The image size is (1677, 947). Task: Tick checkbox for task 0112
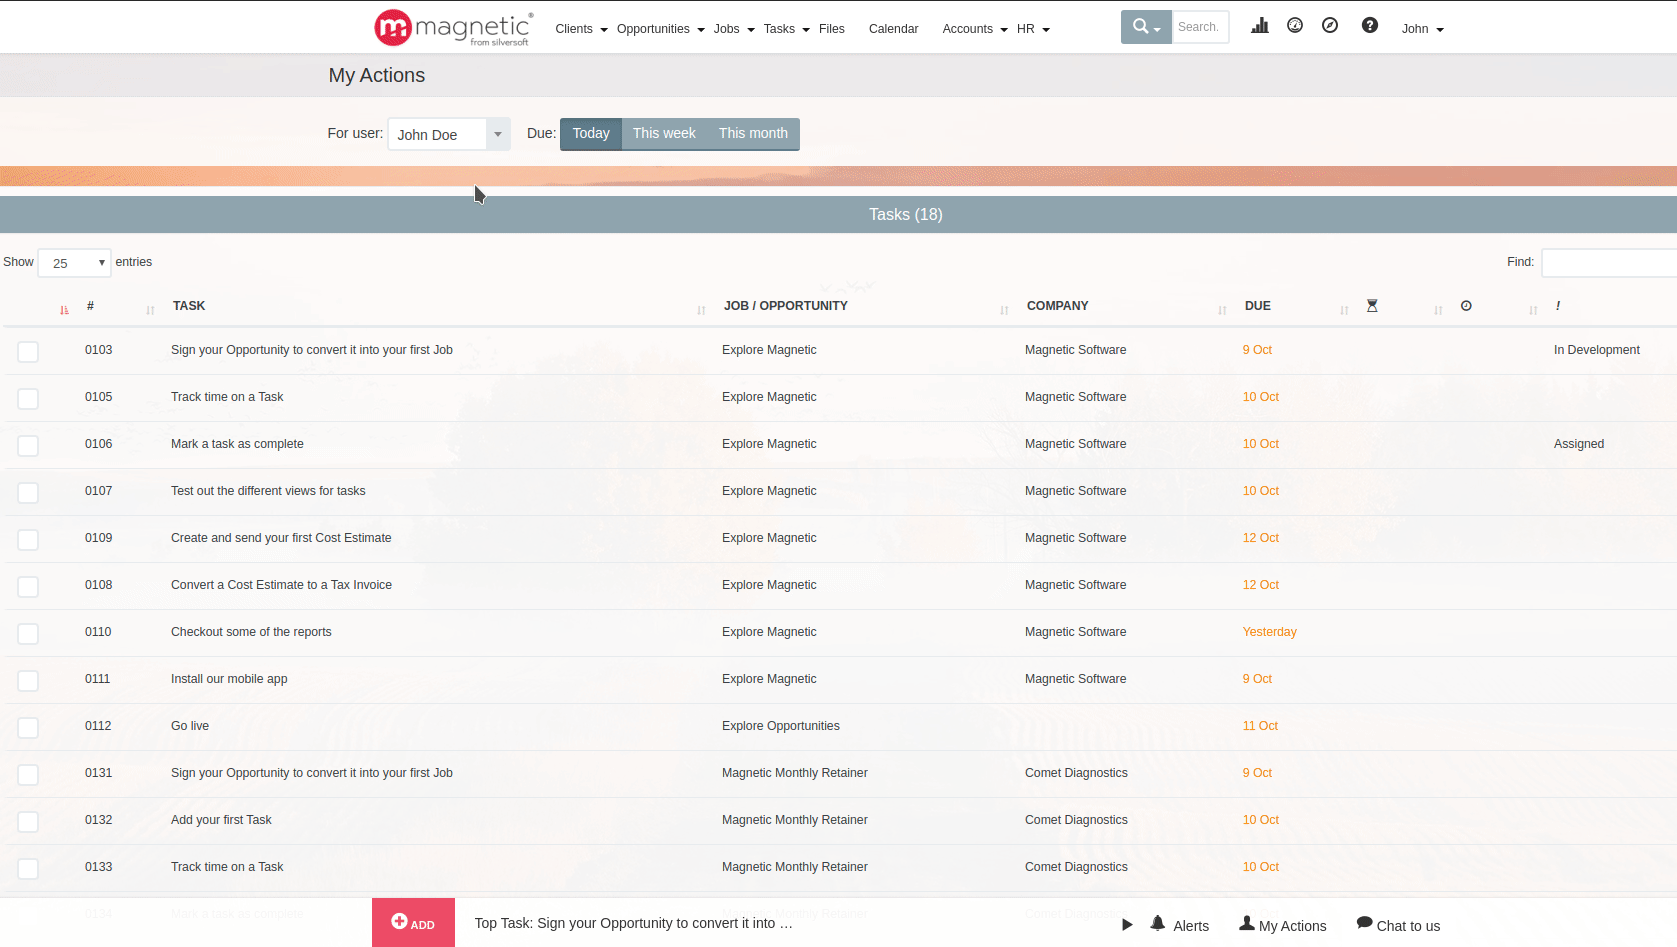click(28, 728)
